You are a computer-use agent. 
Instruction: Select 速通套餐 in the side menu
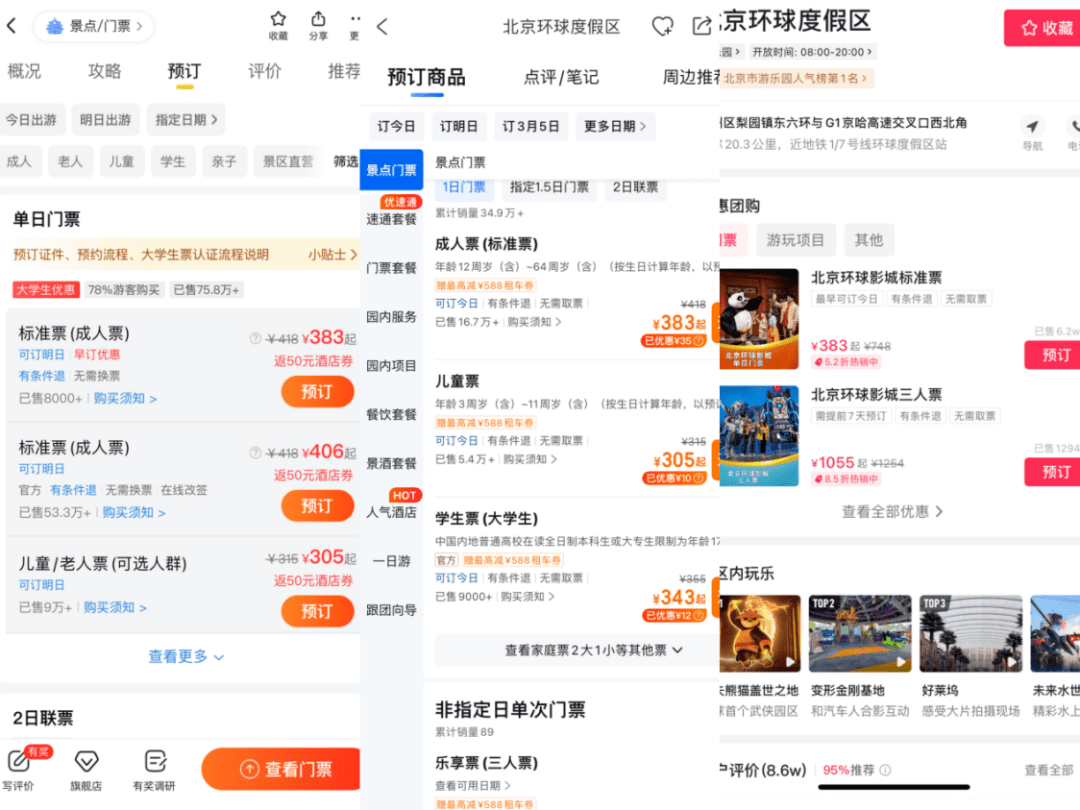tap(391, 219)
